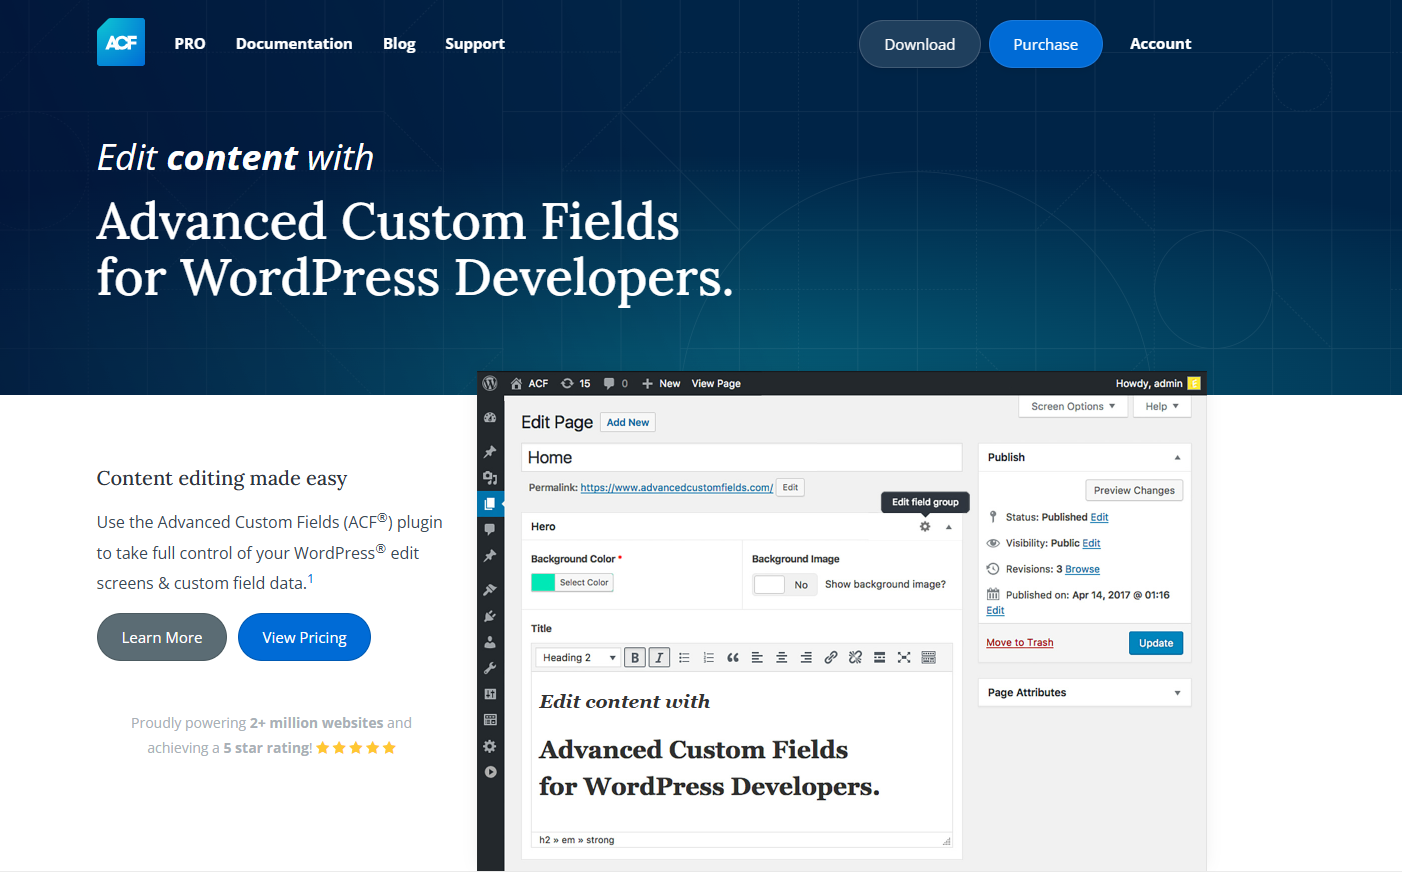The image size is (1402, 885).
Task: Click the plus New item in admin bar
Action: 661,383
